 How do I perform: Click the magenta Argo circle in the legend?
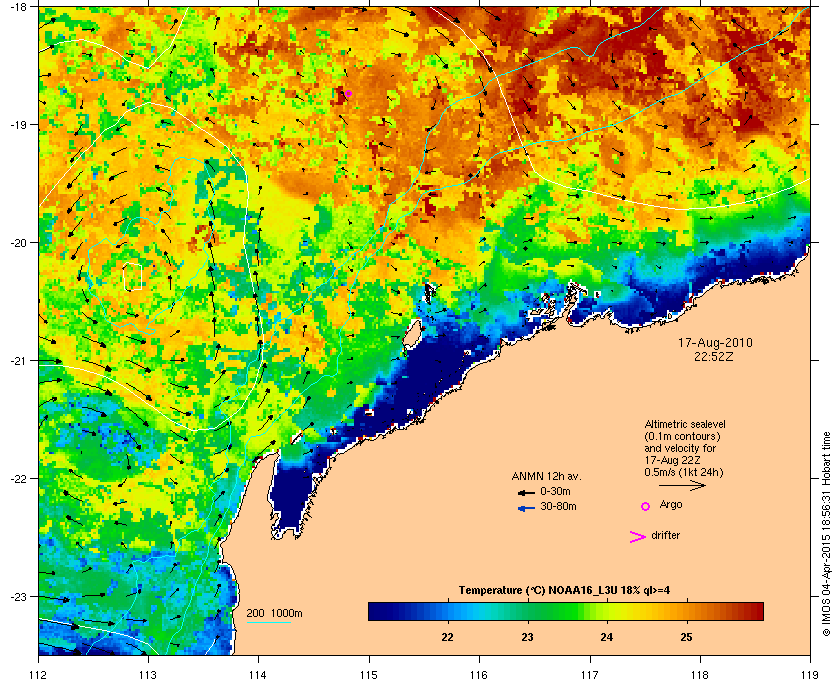645,506
